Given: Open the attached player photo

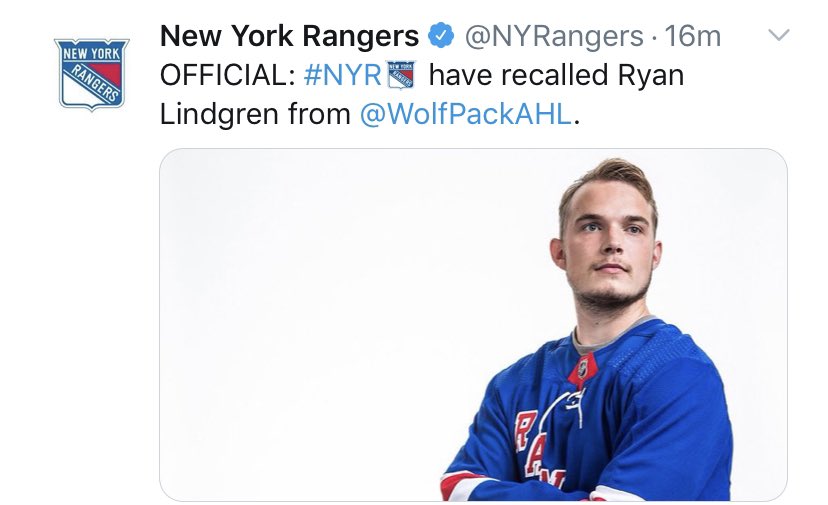Looking at the screenshot, I should [x=473, y=325].
